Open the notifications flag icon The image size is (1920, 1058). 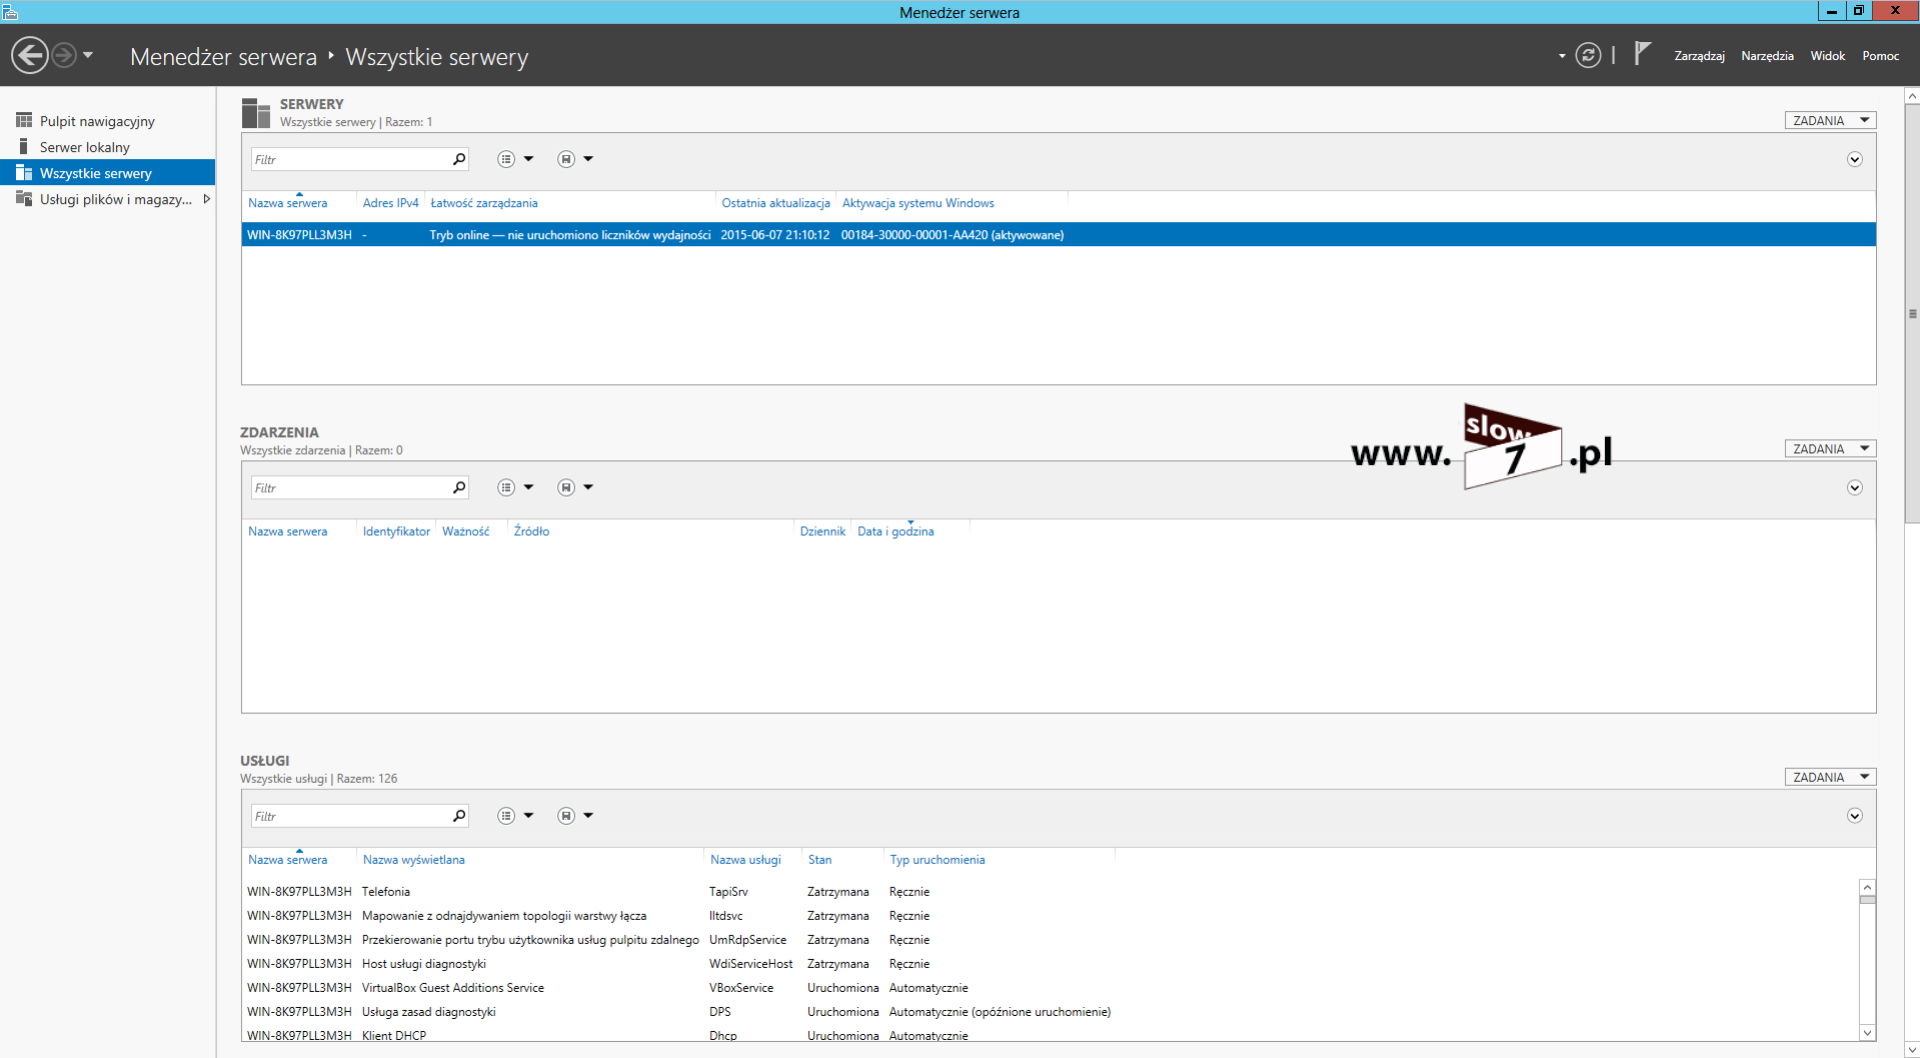point(1641,54)
